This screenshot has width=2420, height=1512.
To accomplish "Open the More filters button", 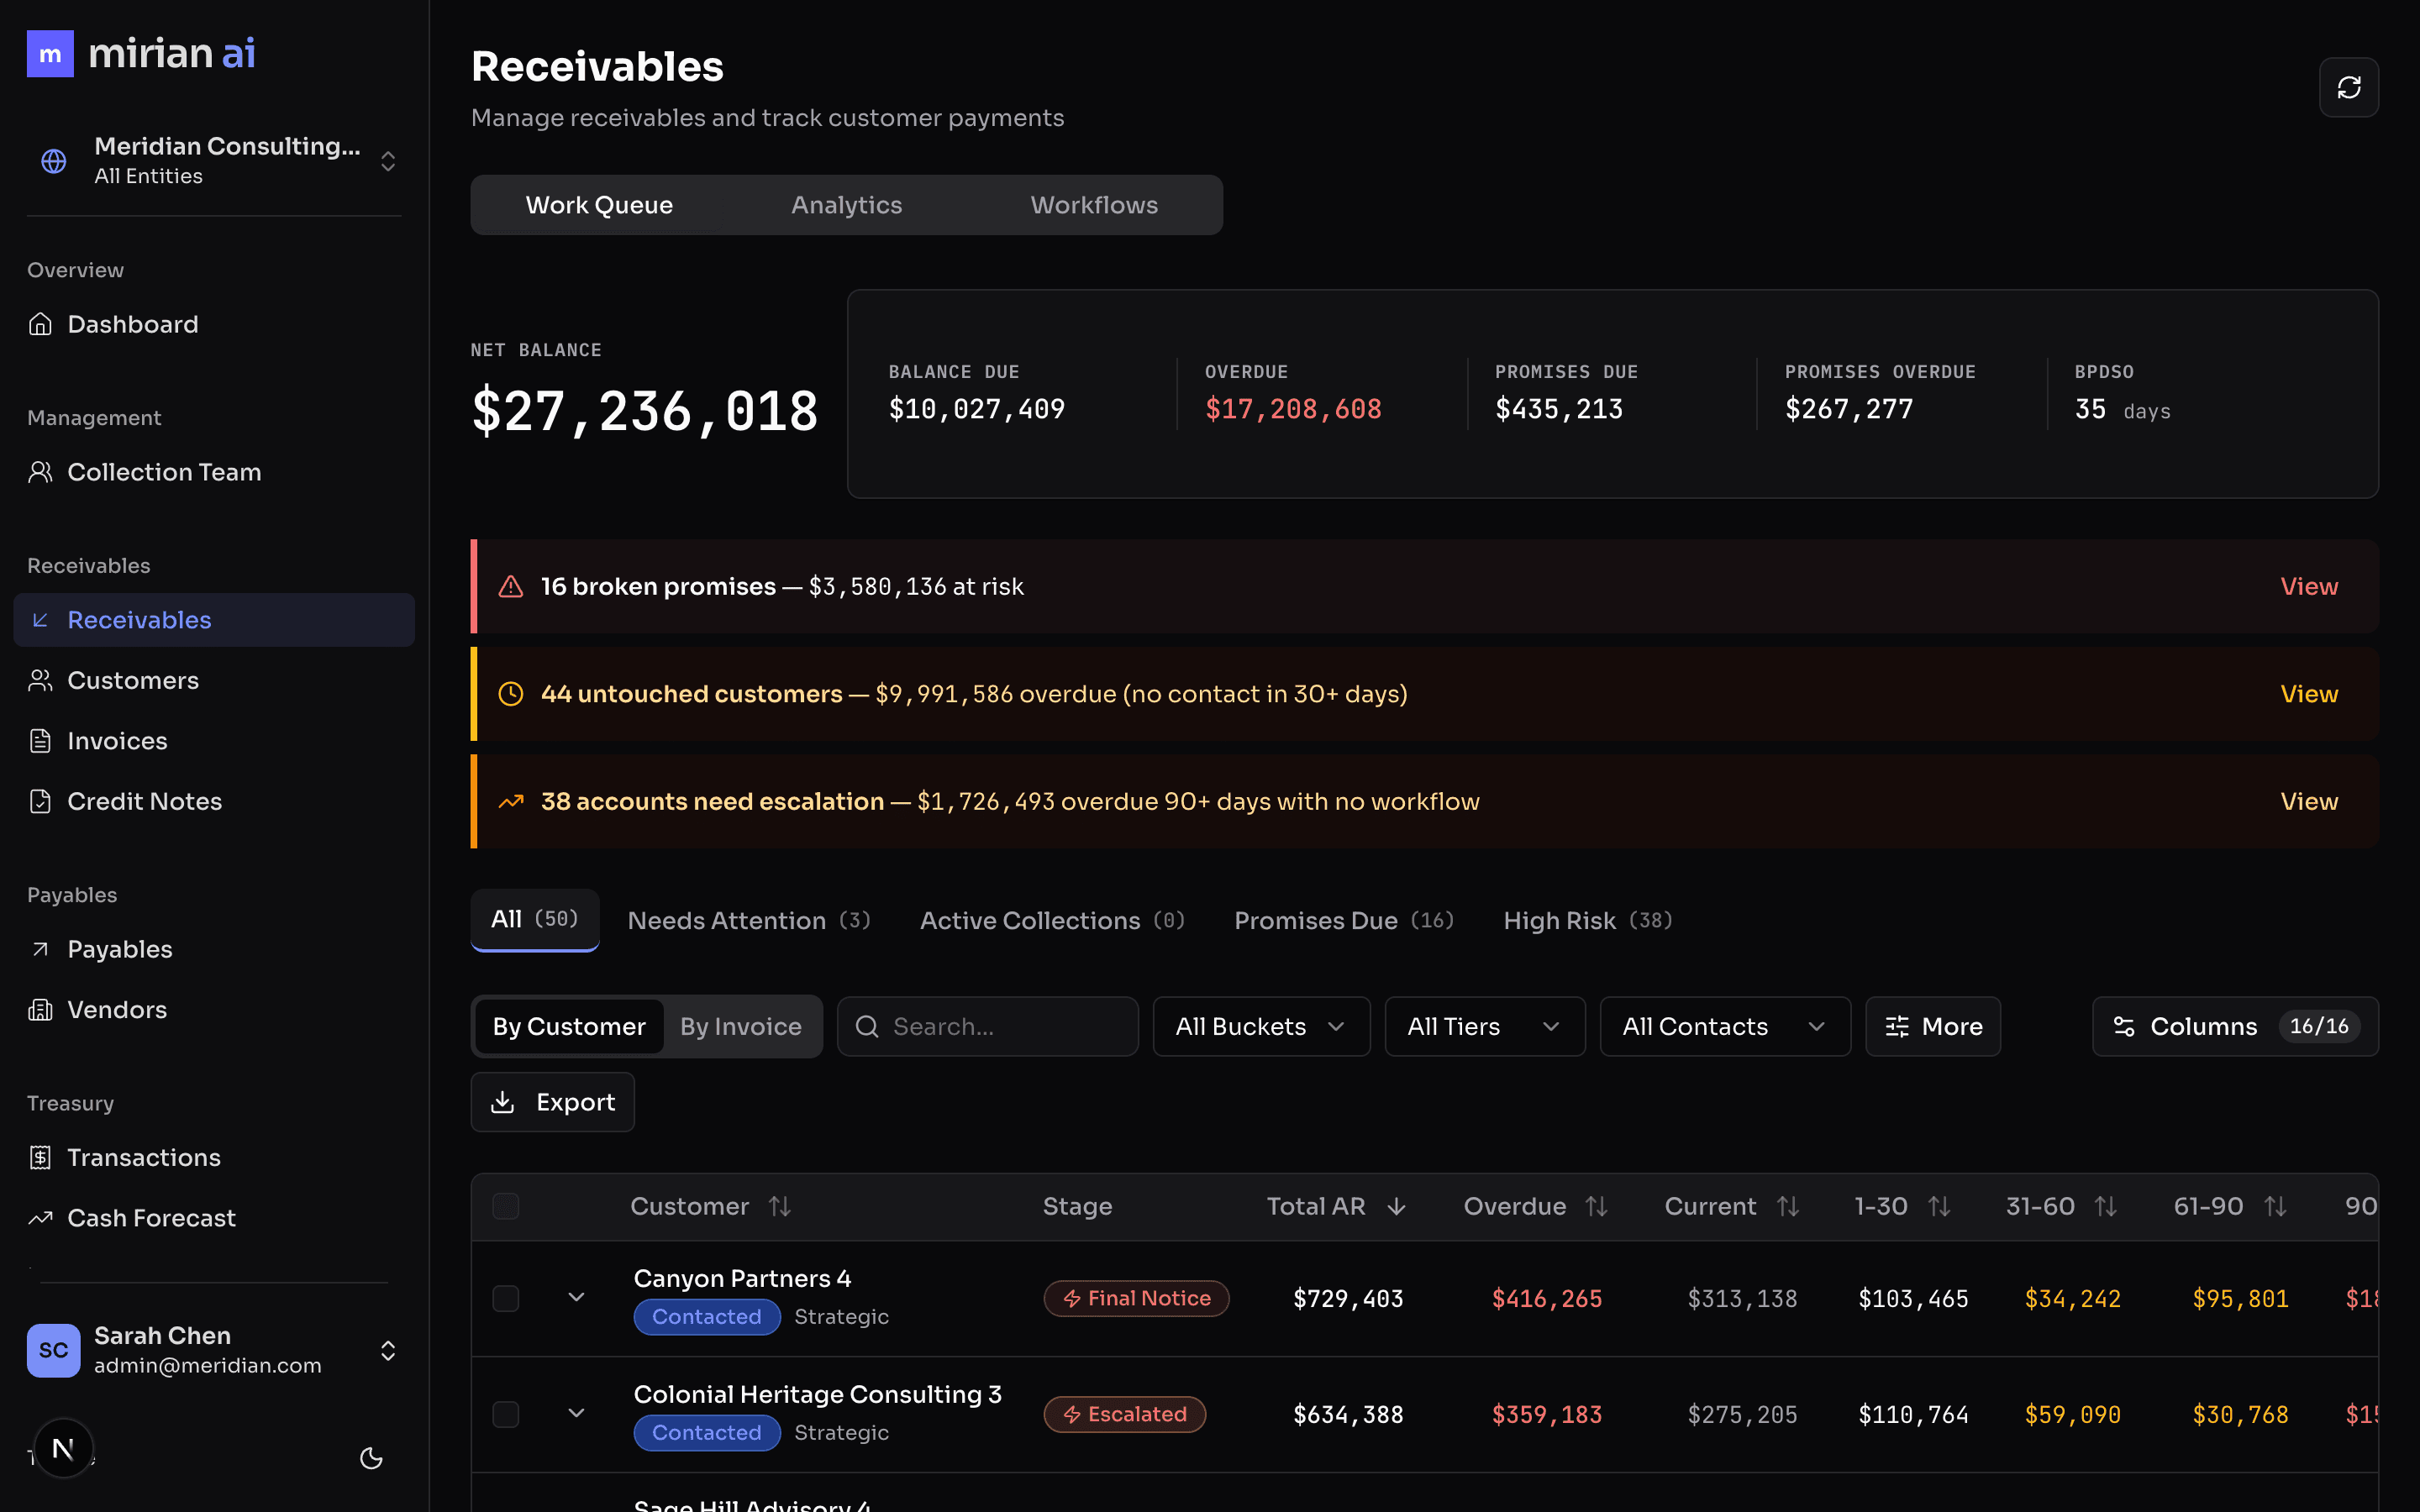I will pos(1932,1026).
